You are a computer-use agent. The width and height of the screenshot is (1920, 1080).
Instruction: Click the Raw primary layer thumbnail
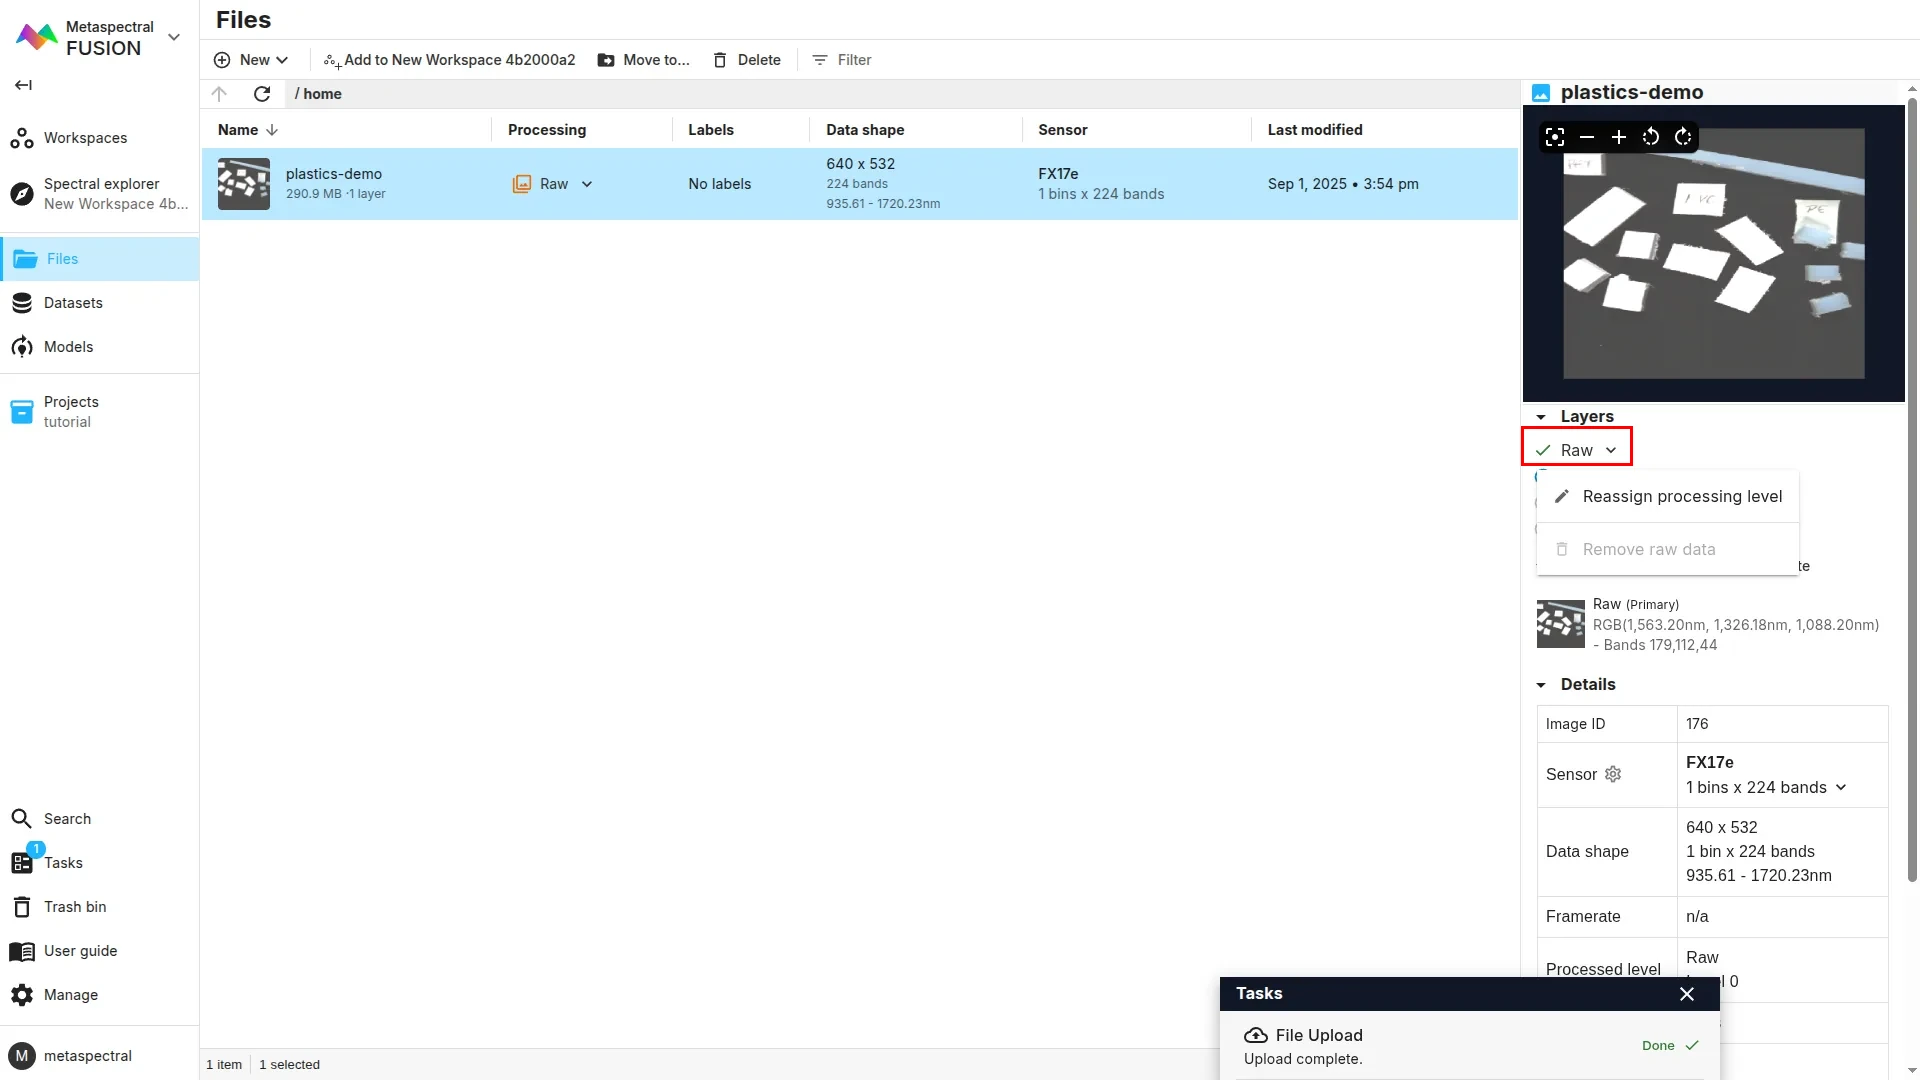pos(1560,624)
